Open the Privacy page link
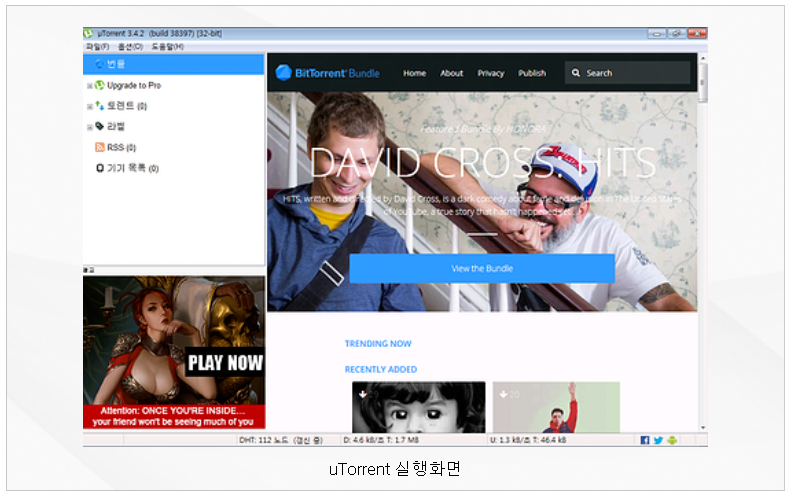The image size is (790, 495). (x=491, y=73)
